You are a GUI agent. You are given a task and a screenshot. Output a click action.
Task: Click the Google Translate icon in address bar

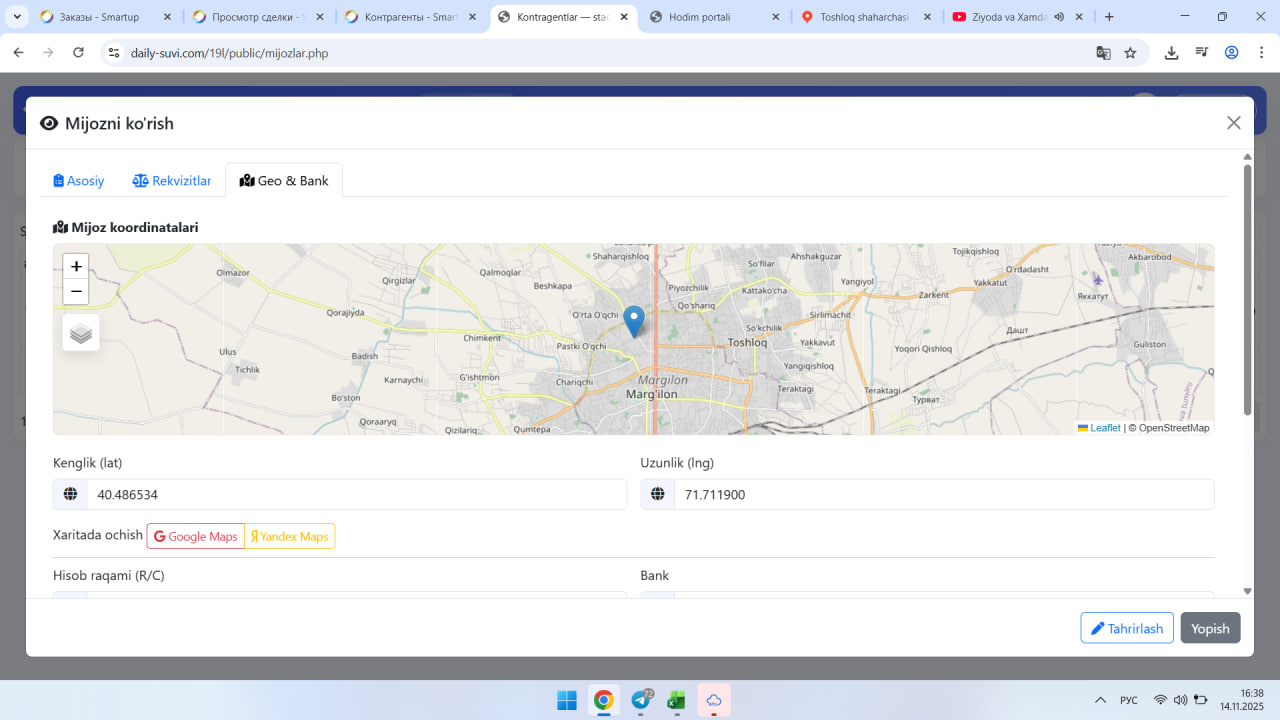coord(1103,53)
